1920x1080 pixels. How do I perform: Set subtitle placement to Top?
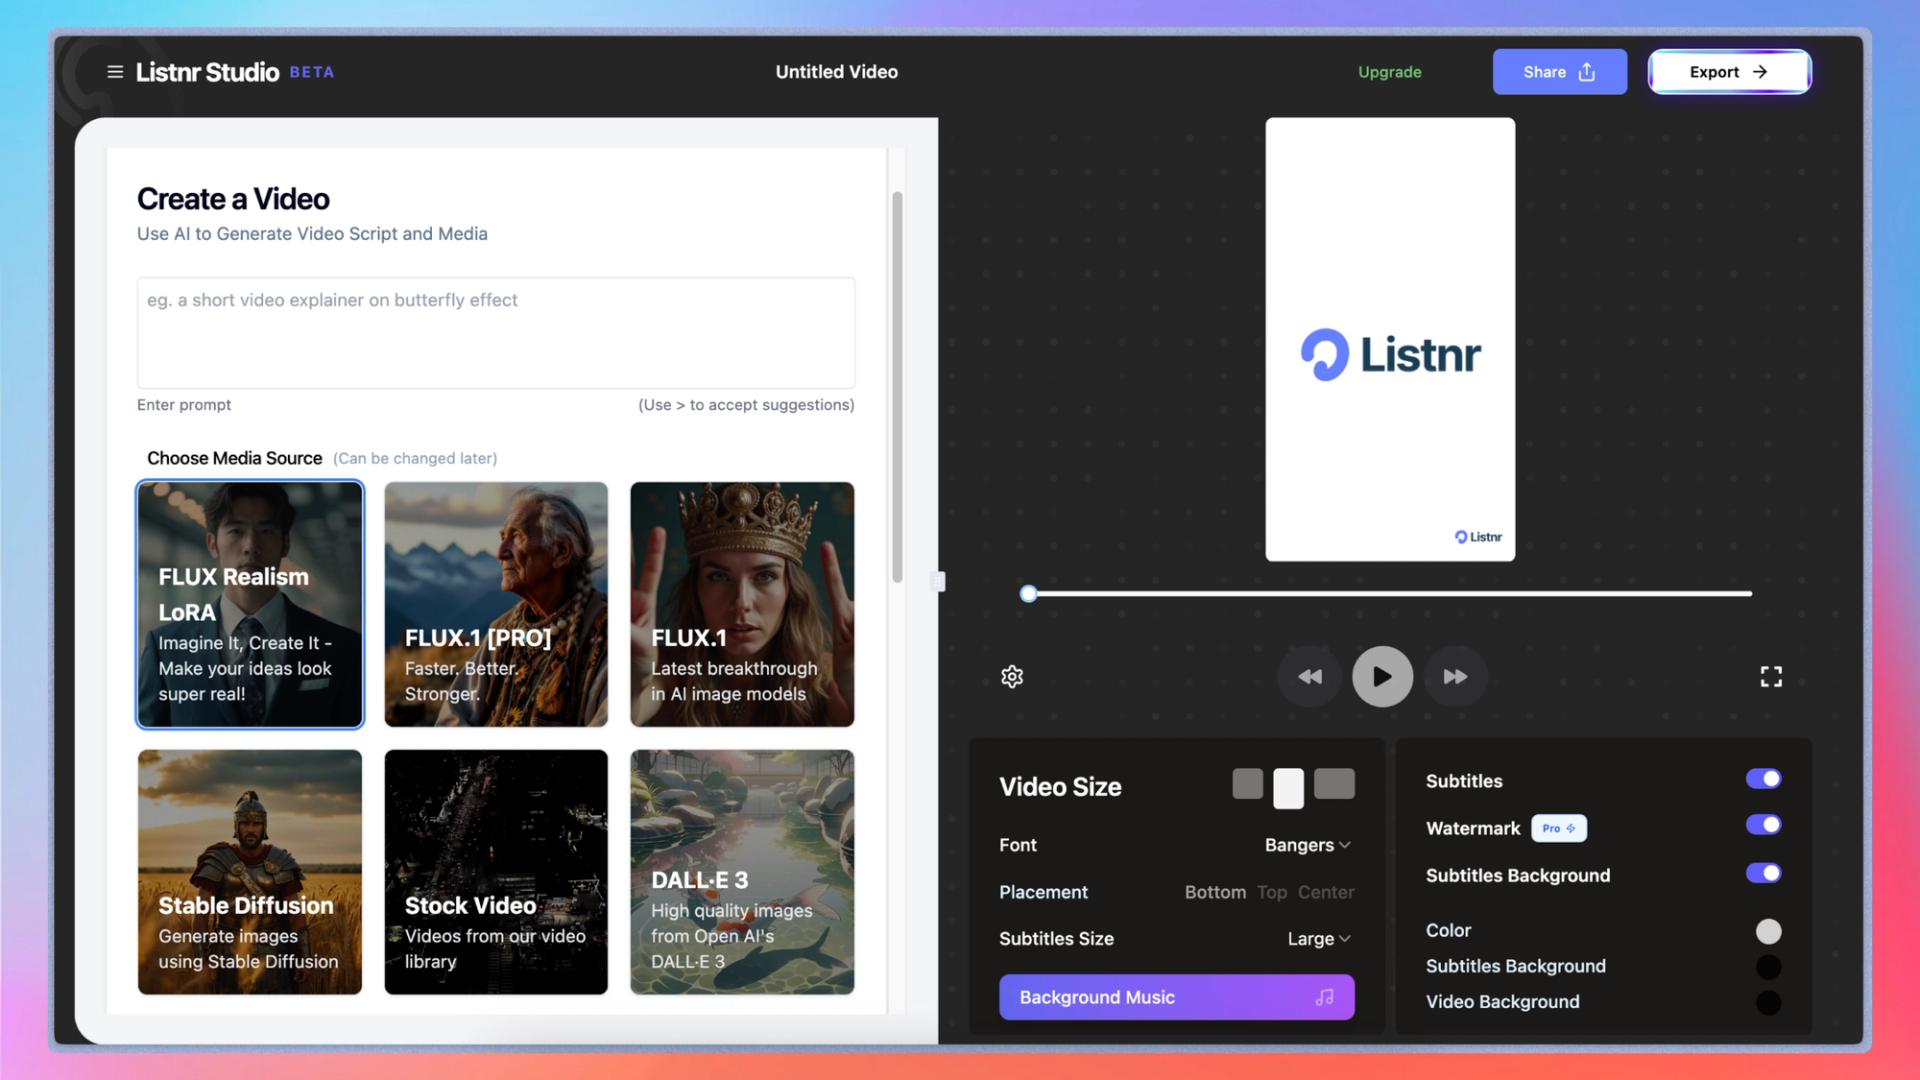1272,892
